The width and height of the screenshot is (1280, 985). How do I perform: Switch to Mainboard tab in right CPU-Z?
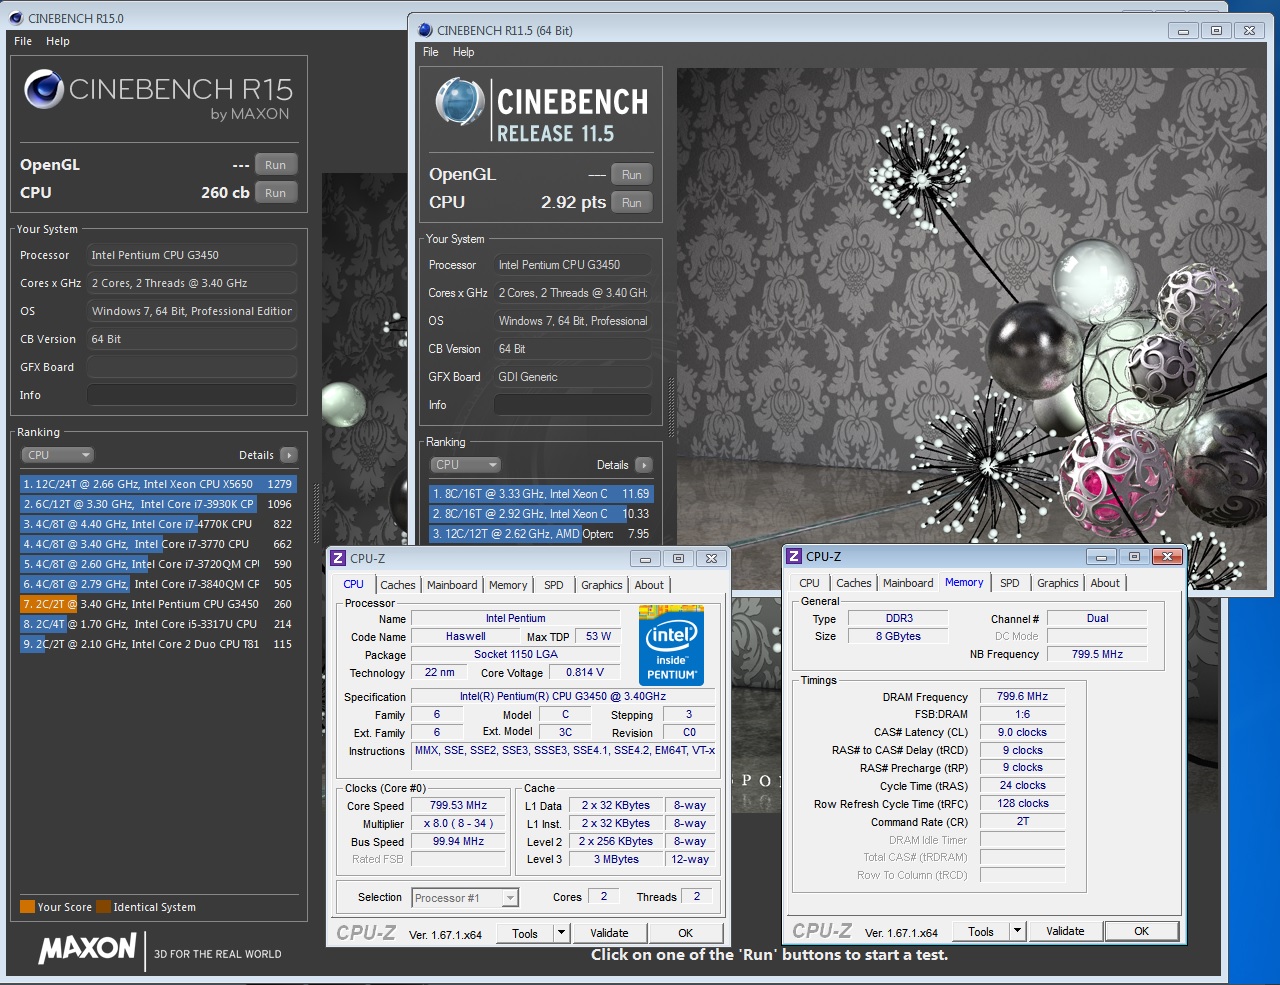(x=908, y=583)
